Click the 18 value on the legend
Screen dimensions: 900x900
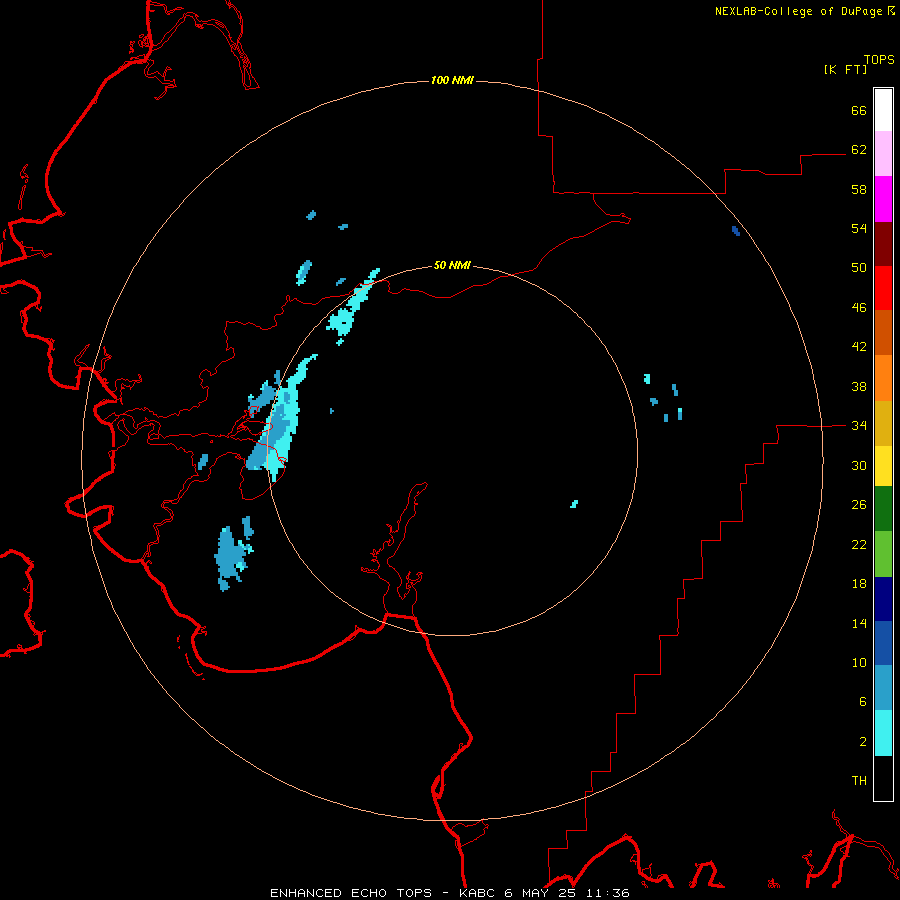(x=859, y=584)
